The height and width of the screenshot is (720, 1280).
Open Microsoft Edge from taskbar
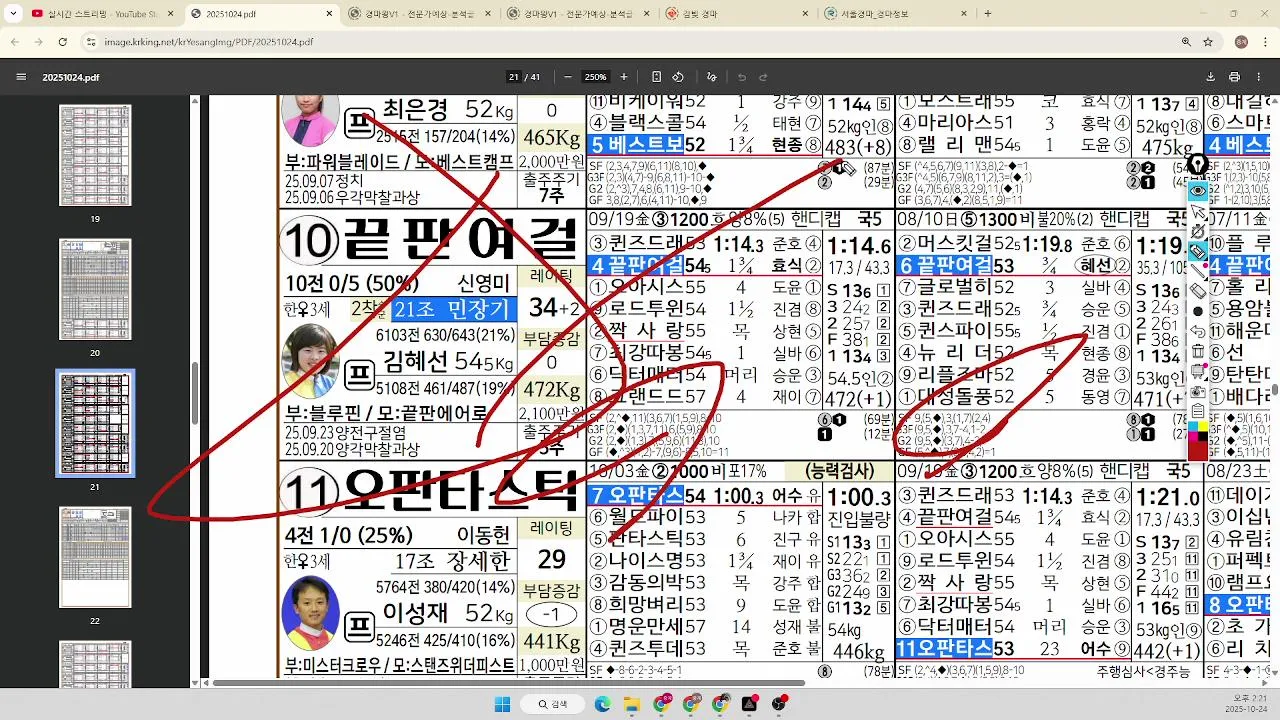(x=602, y=704)
